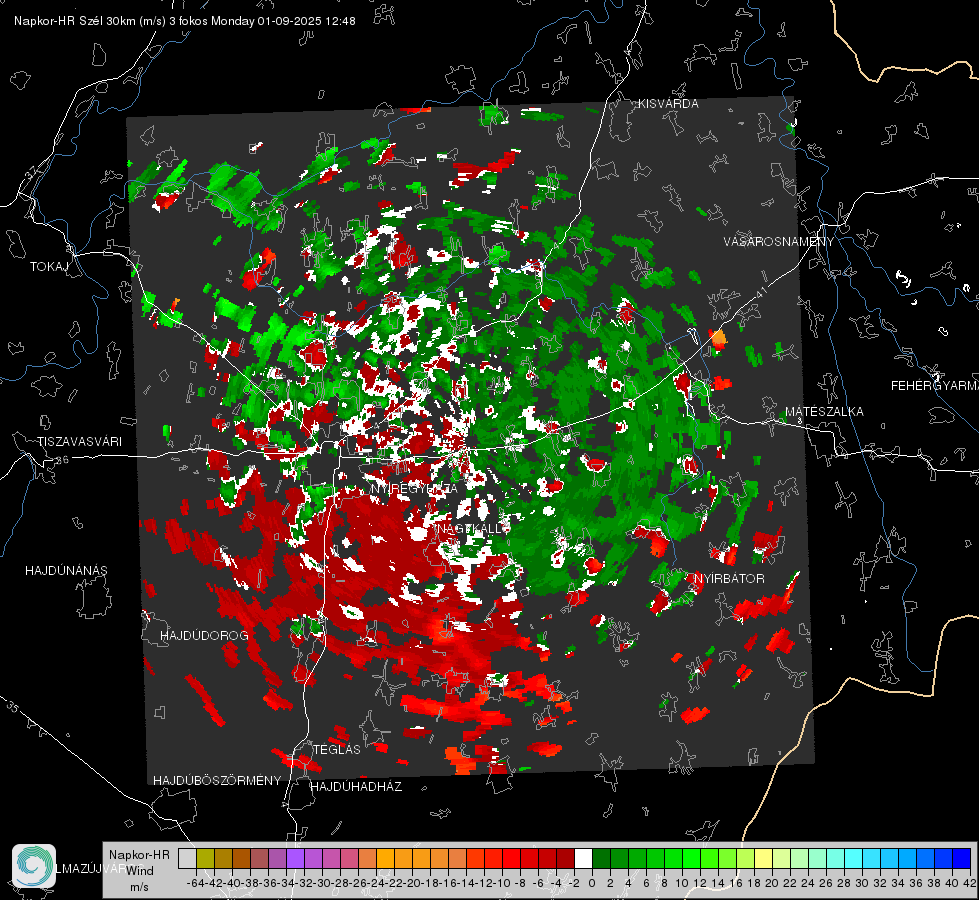The image size is (979, 900).
Task: Select the 'HAJDÚDOROG' label
Action: pyautogui.click(x=204, y=635)
